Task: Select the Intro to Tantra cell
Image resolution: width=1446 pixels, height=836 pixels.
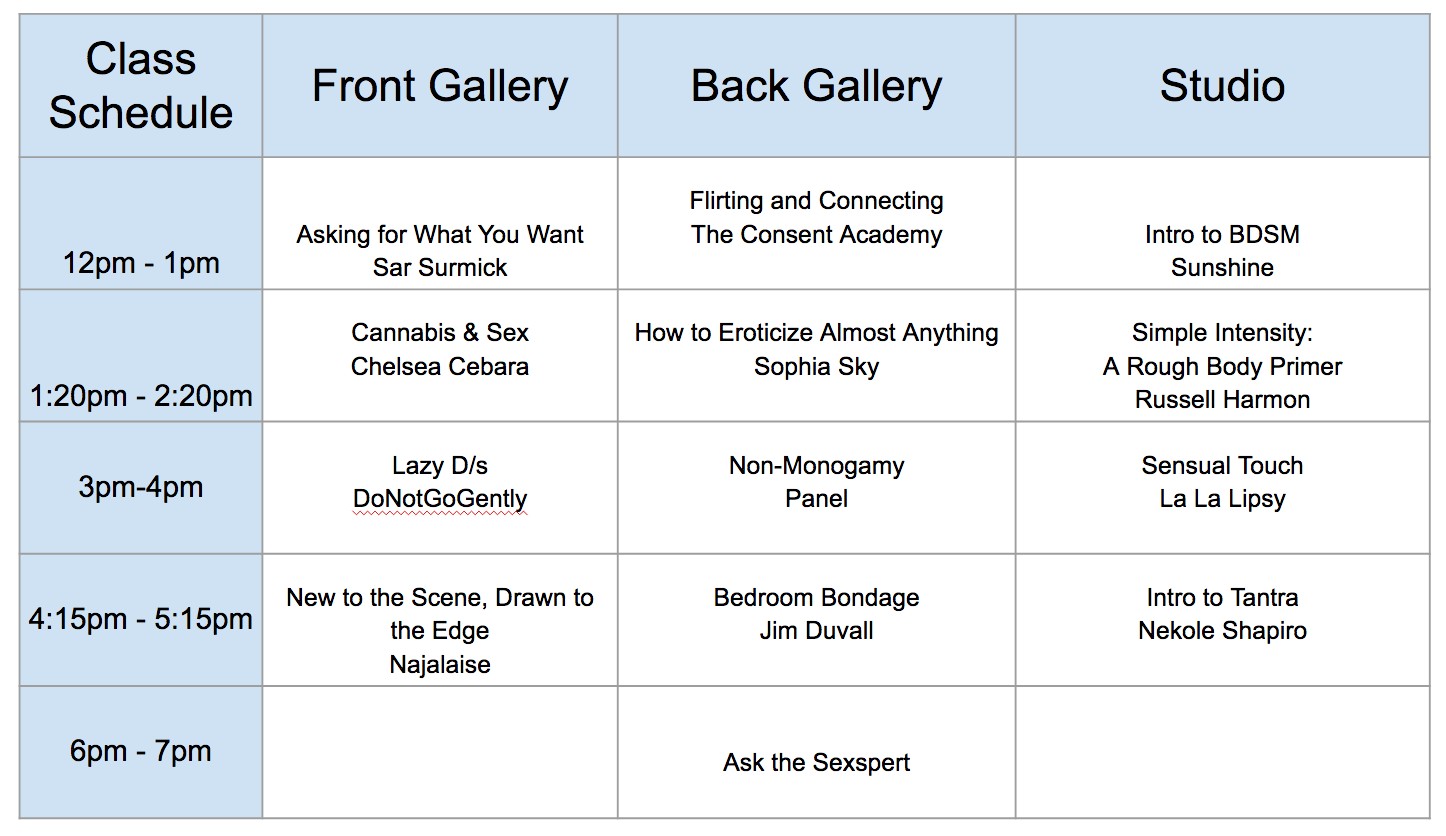Action: point(1222,614)
